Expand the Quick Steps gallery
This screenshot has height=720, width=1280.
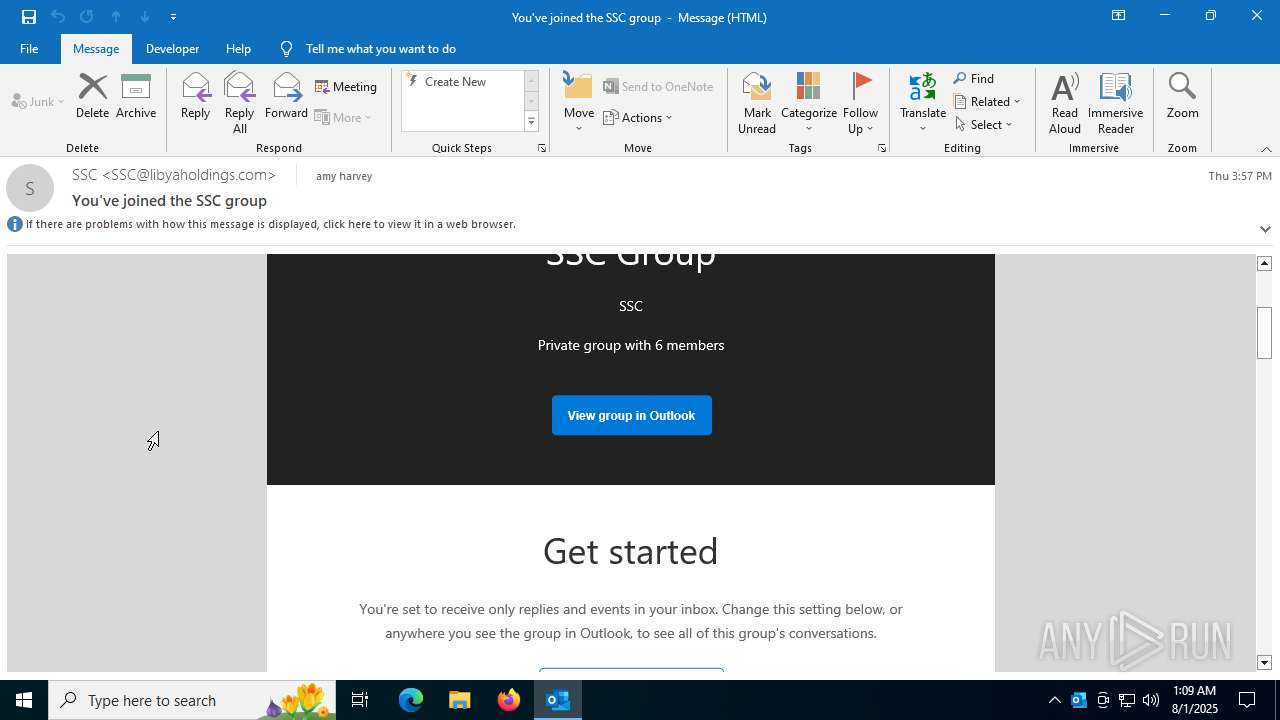coord(531,122)
